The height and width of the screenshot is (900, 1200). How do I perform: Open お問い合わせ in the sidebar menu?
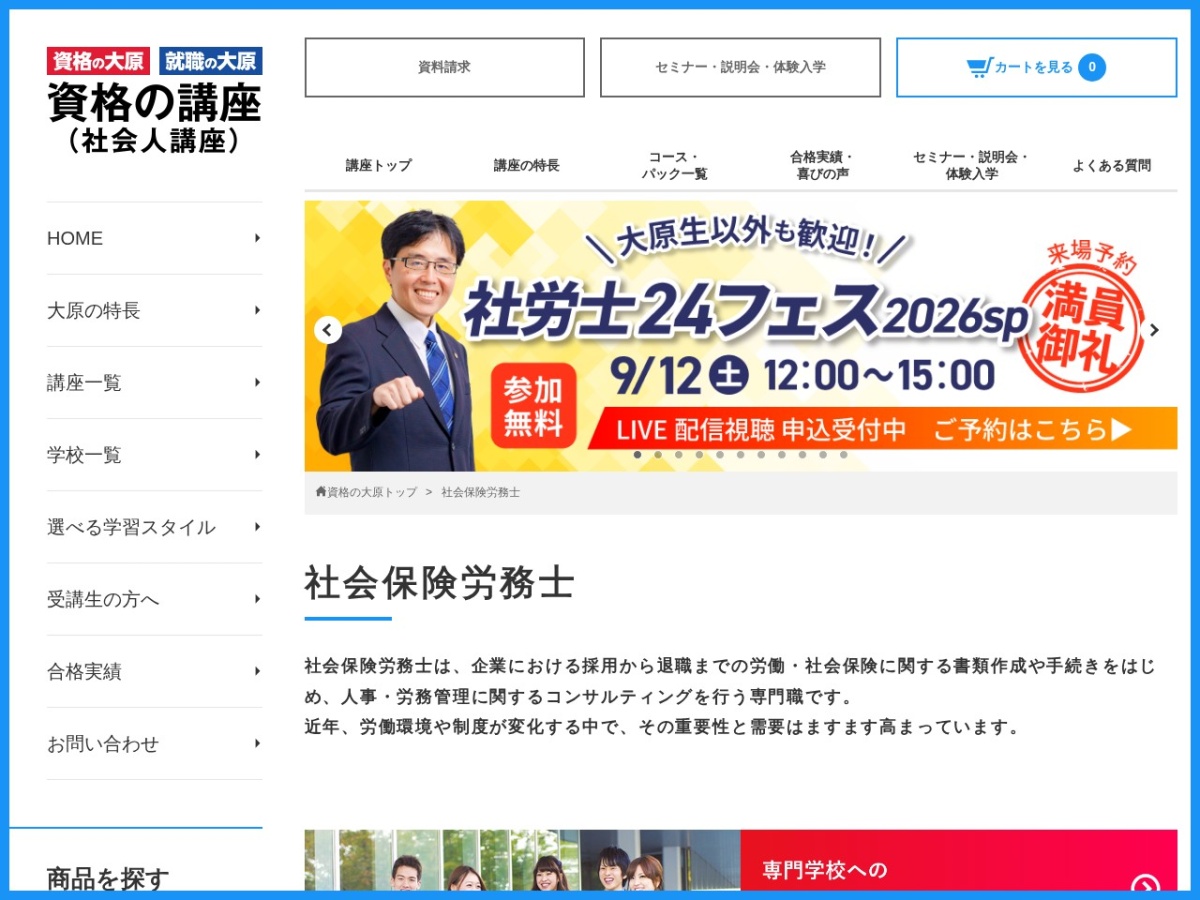[155, 744]
